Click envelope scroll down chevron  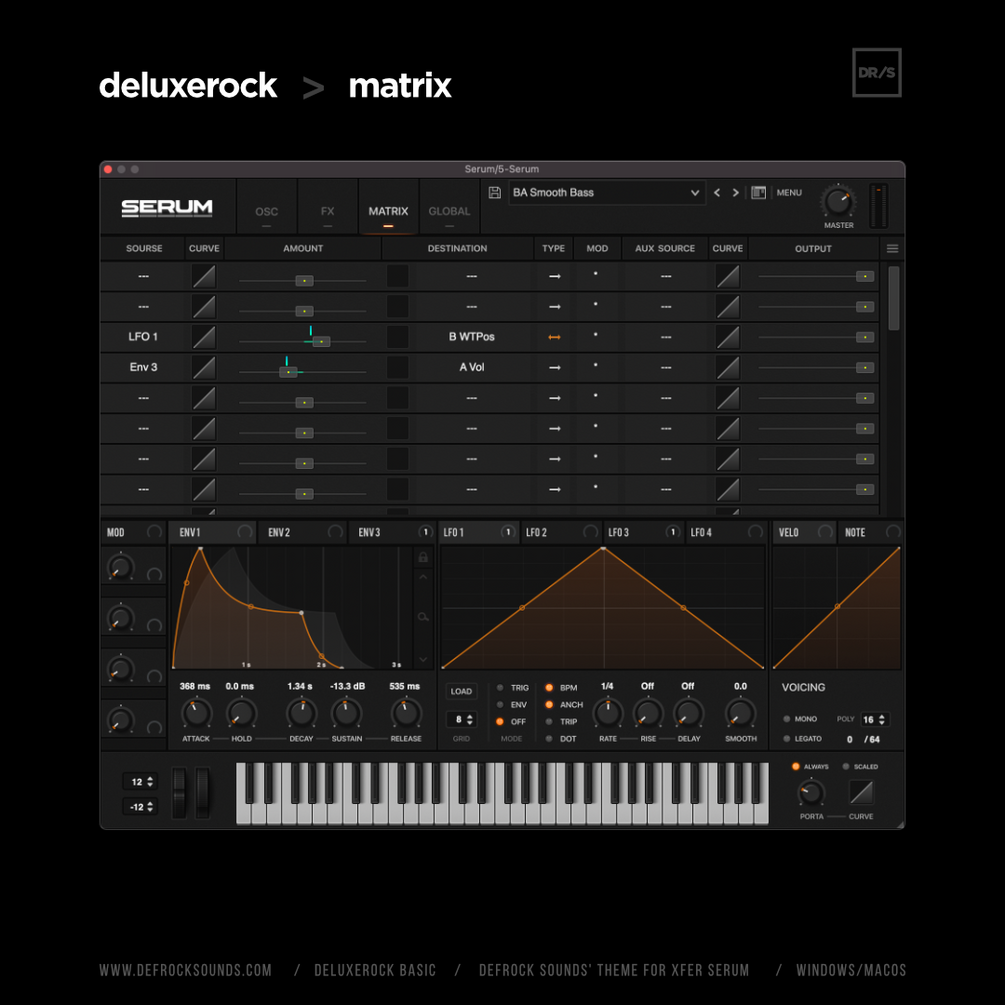(423, 659)
